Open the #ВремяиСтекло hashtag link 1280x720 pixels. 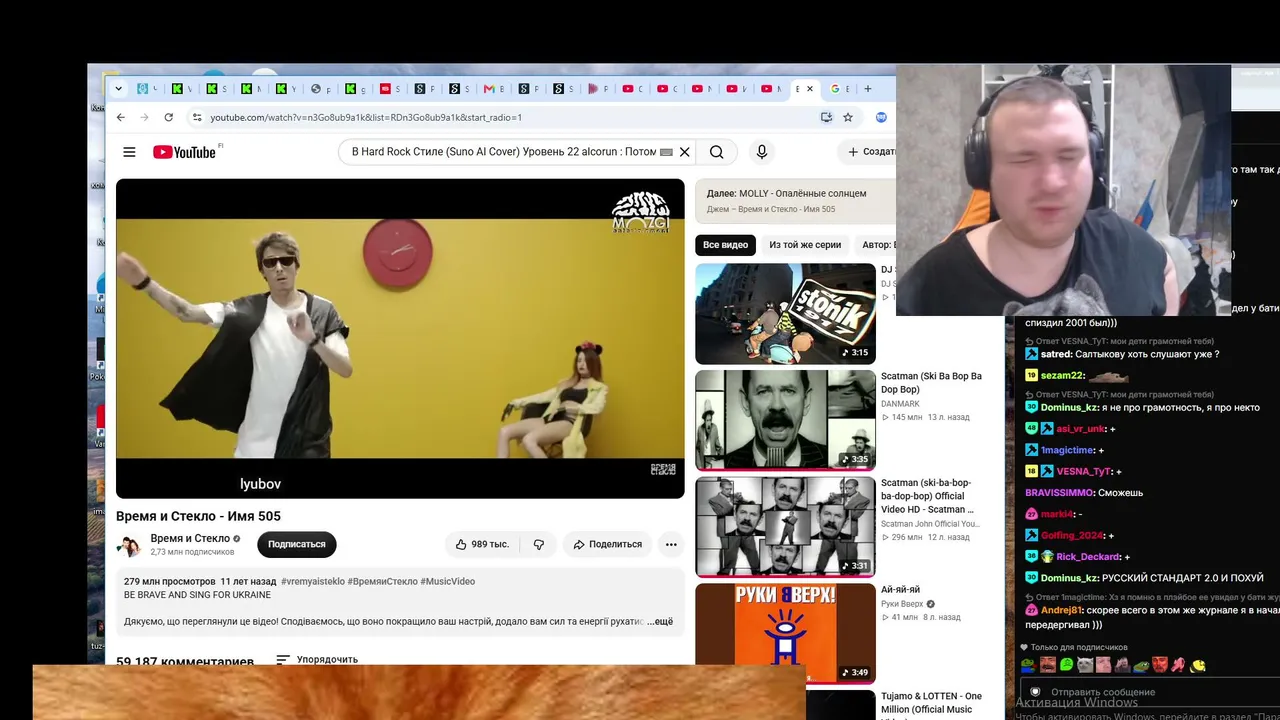point(383,581)
